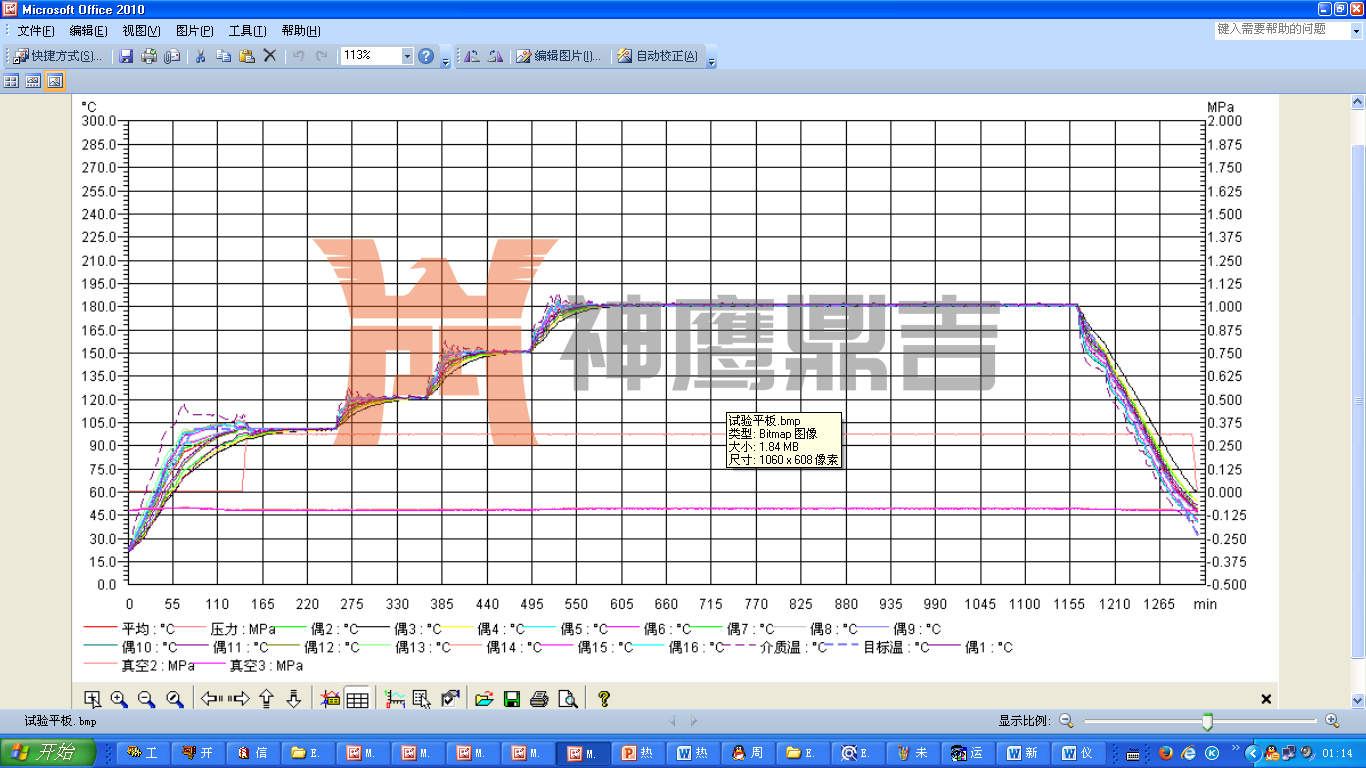Open the 文件(F) menu
Viewport: 1366px width, 768px height.
(x=35, y=31)
